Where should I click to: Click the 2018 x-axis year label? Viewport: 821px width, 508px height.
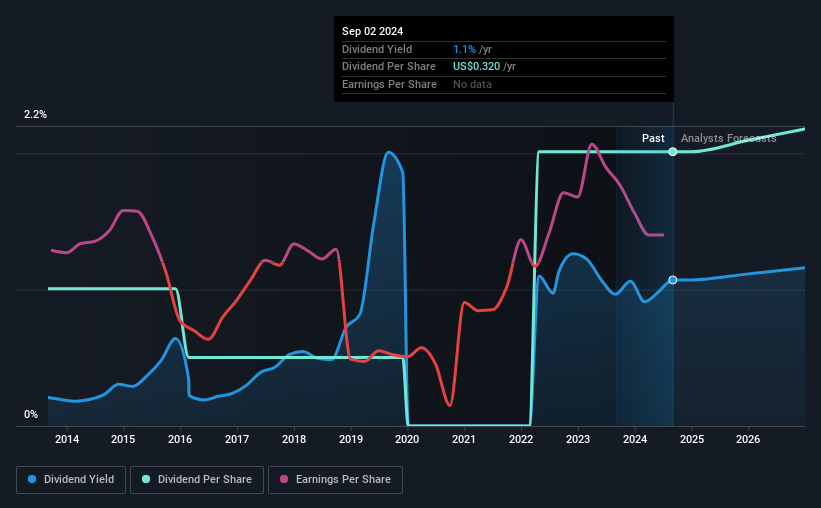pos(294,439)
